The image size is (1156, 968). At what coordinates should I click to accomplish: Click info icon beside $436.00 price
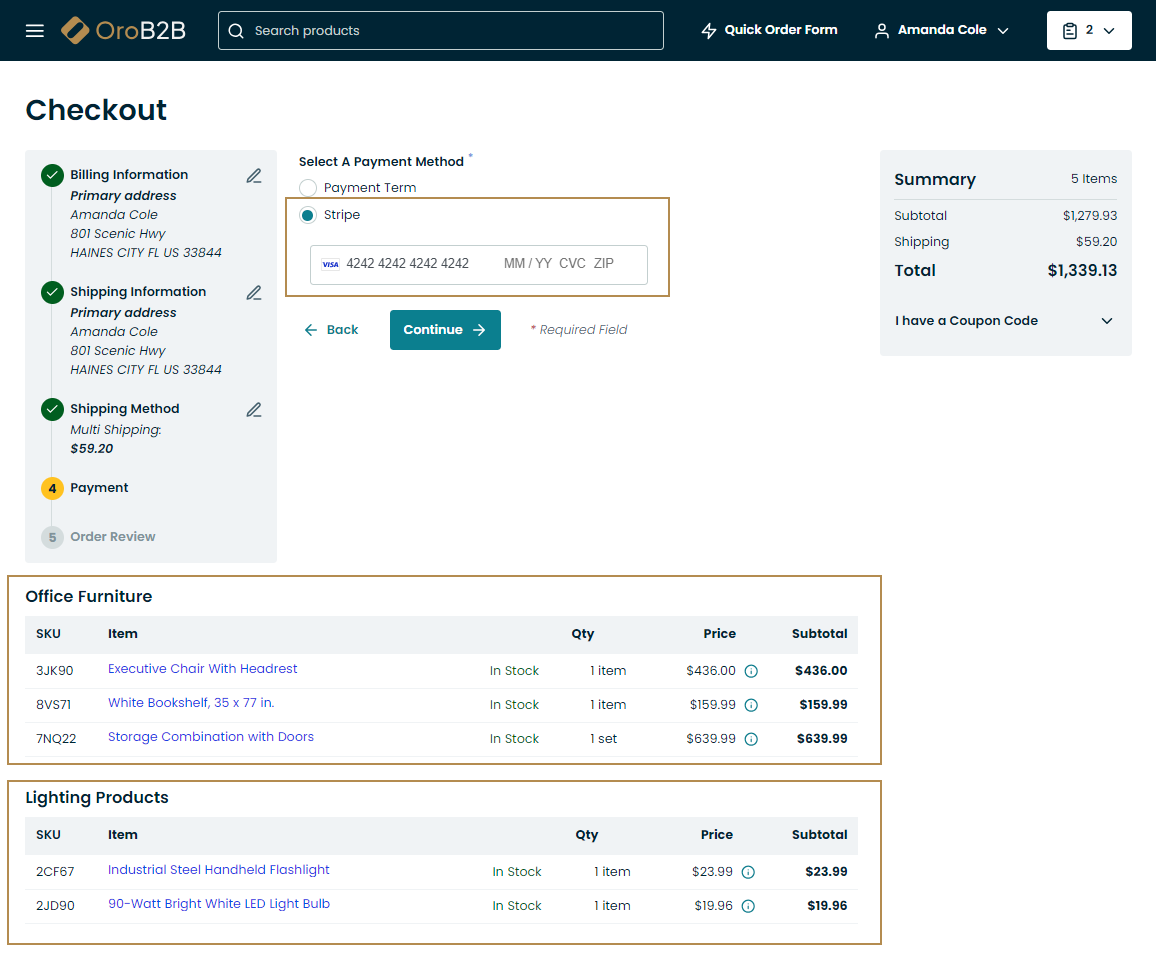[x=751, y=671]
